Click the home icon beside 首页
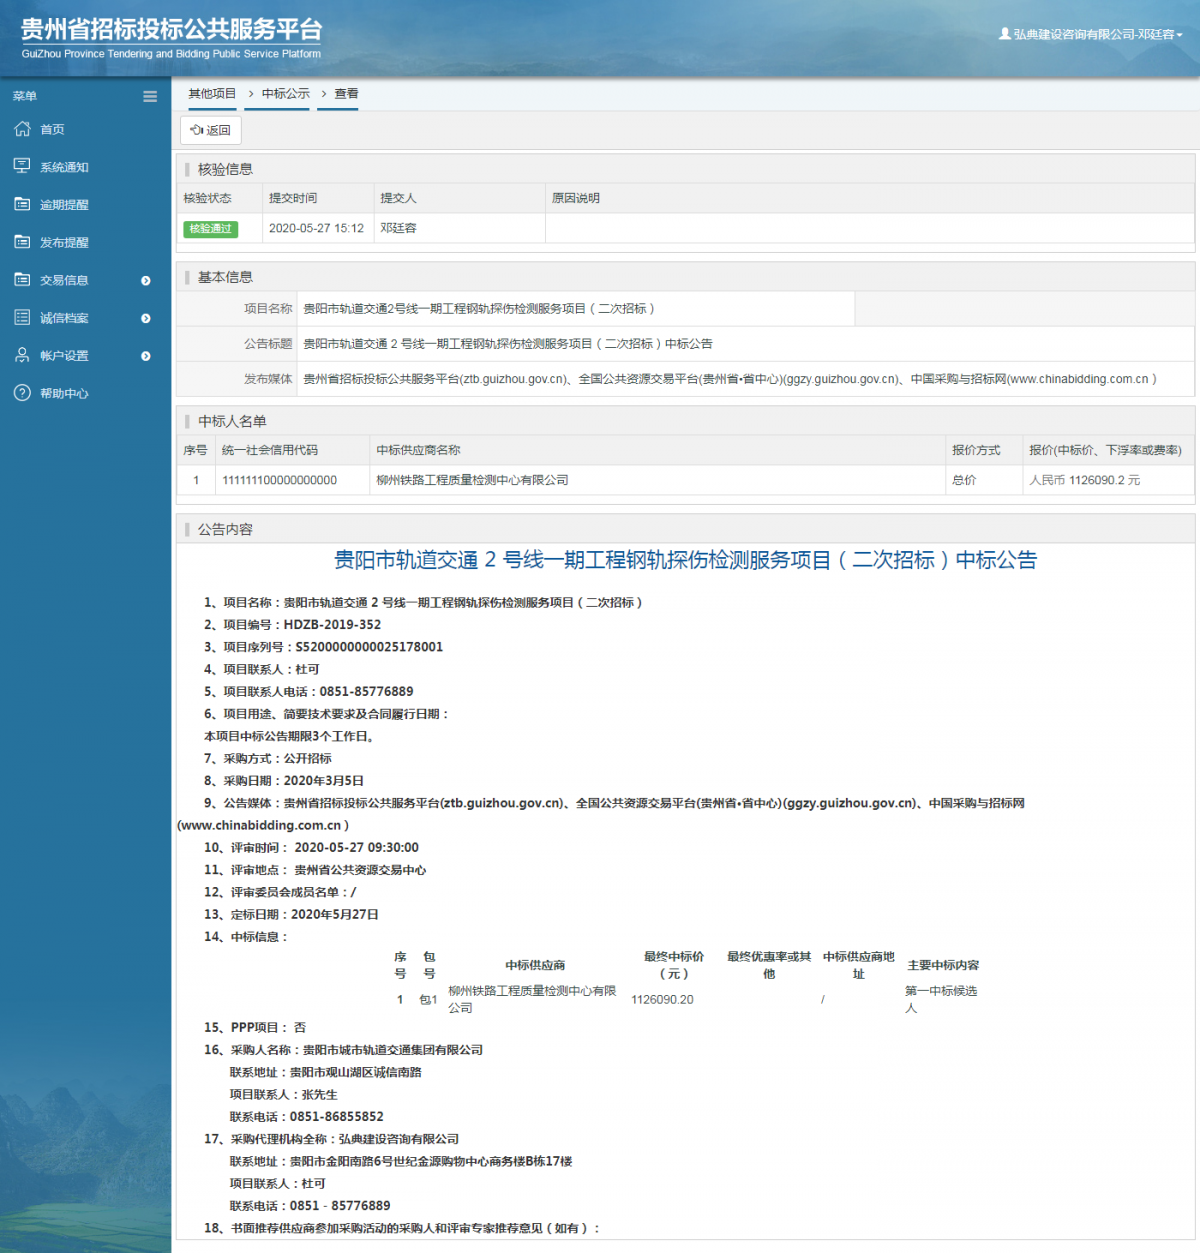The width and height of the screenshot is (1200, 1253). pos(22,129)
